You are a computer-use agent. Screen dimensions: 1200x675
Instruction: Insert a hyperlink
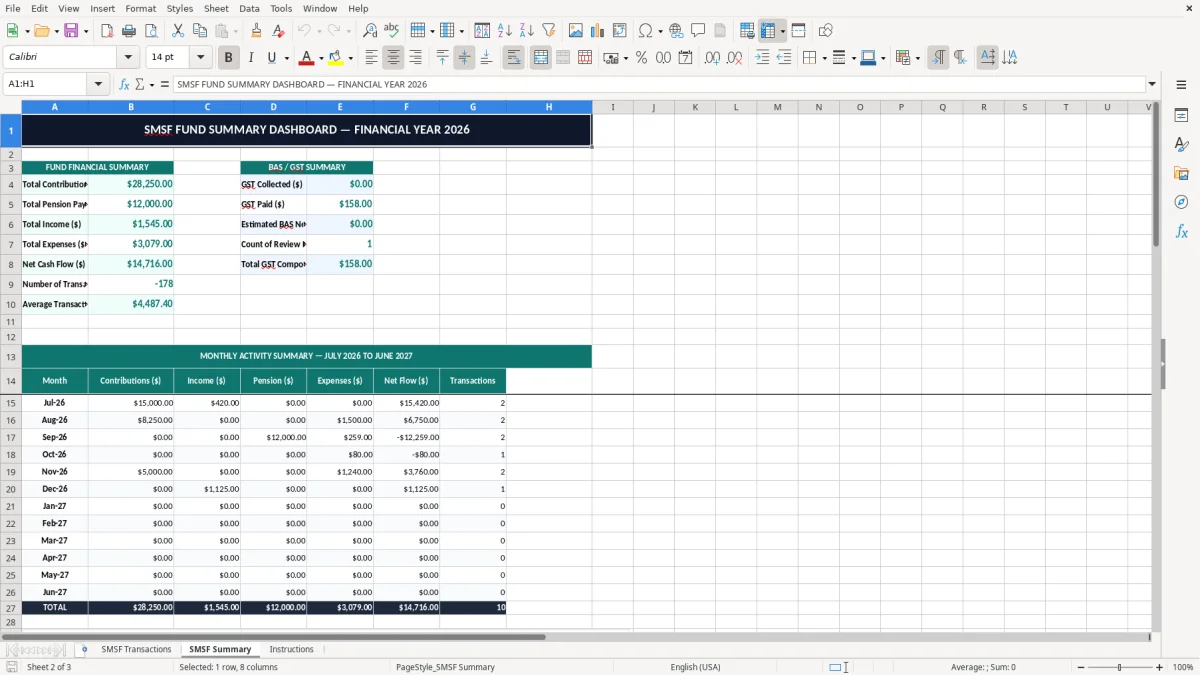[x=676, y=31]
